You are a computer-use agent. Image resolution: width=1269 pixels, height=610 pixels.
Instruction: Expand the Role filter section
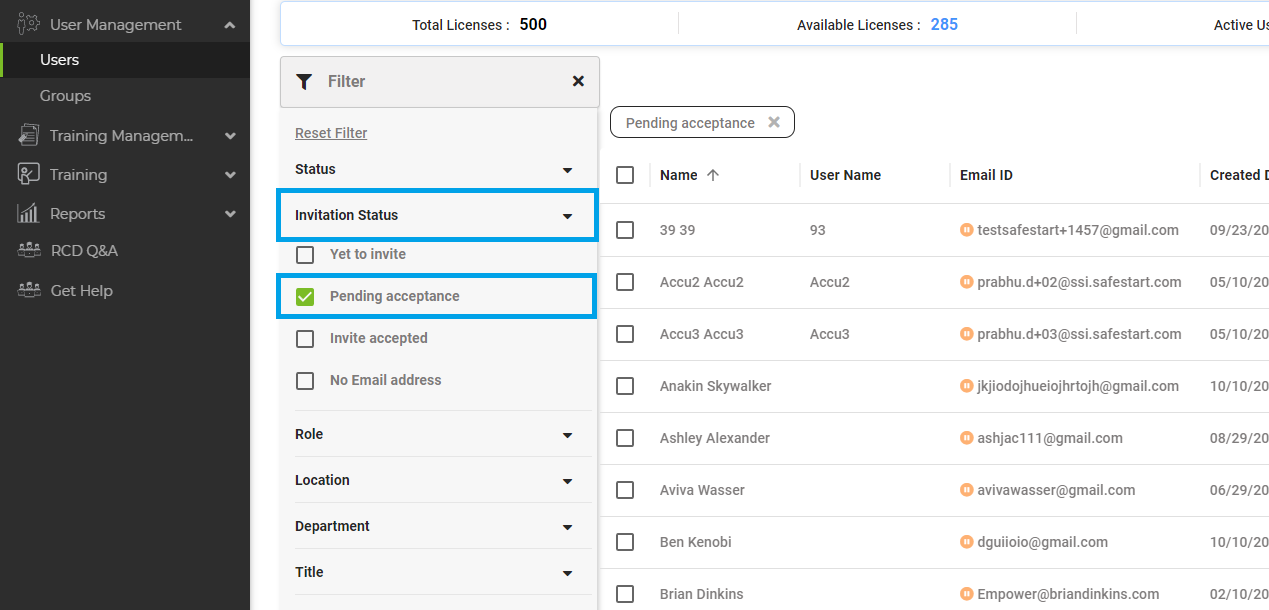[x=567, y=435]
